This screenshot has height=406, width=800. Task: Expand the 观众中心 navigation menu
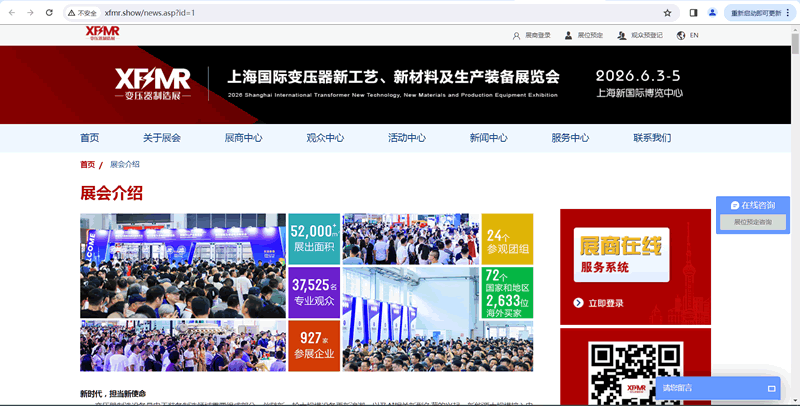[325, 138]
